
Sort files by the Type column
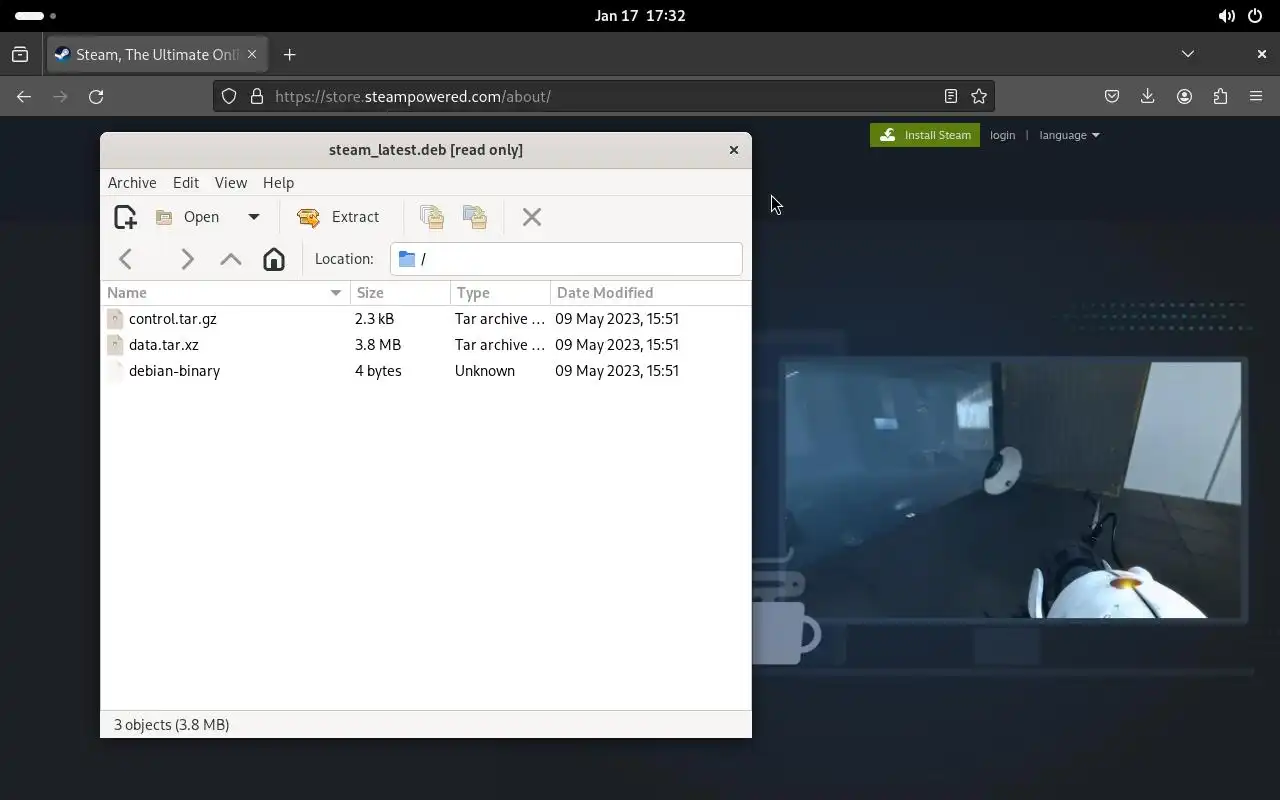coord(500,293)
